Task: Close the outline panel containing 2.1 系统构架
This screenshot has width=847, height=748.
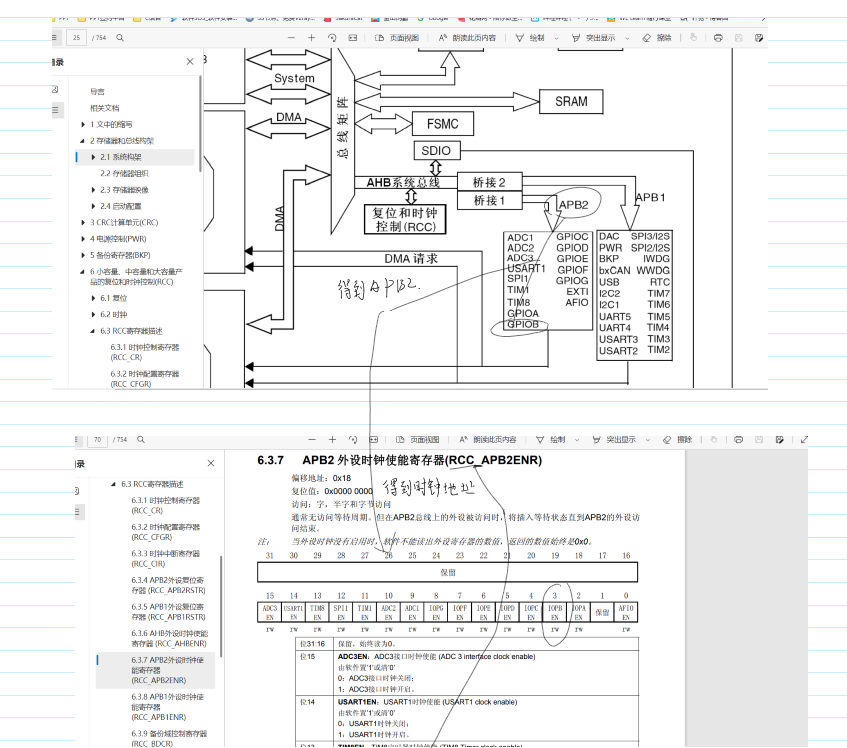Action: pyautogui.click(x=190, y=62)
